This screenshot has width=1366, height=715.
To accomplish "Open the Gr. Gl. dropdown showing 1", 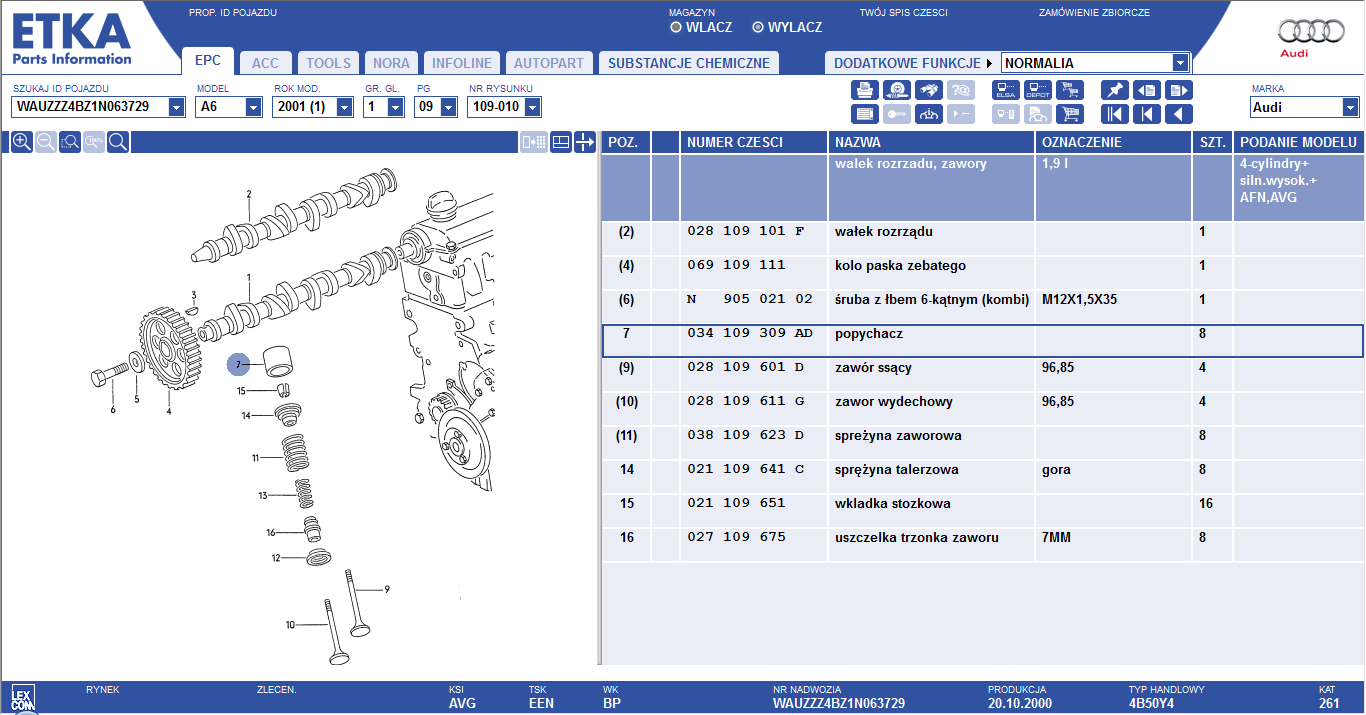I will (395, 107).
